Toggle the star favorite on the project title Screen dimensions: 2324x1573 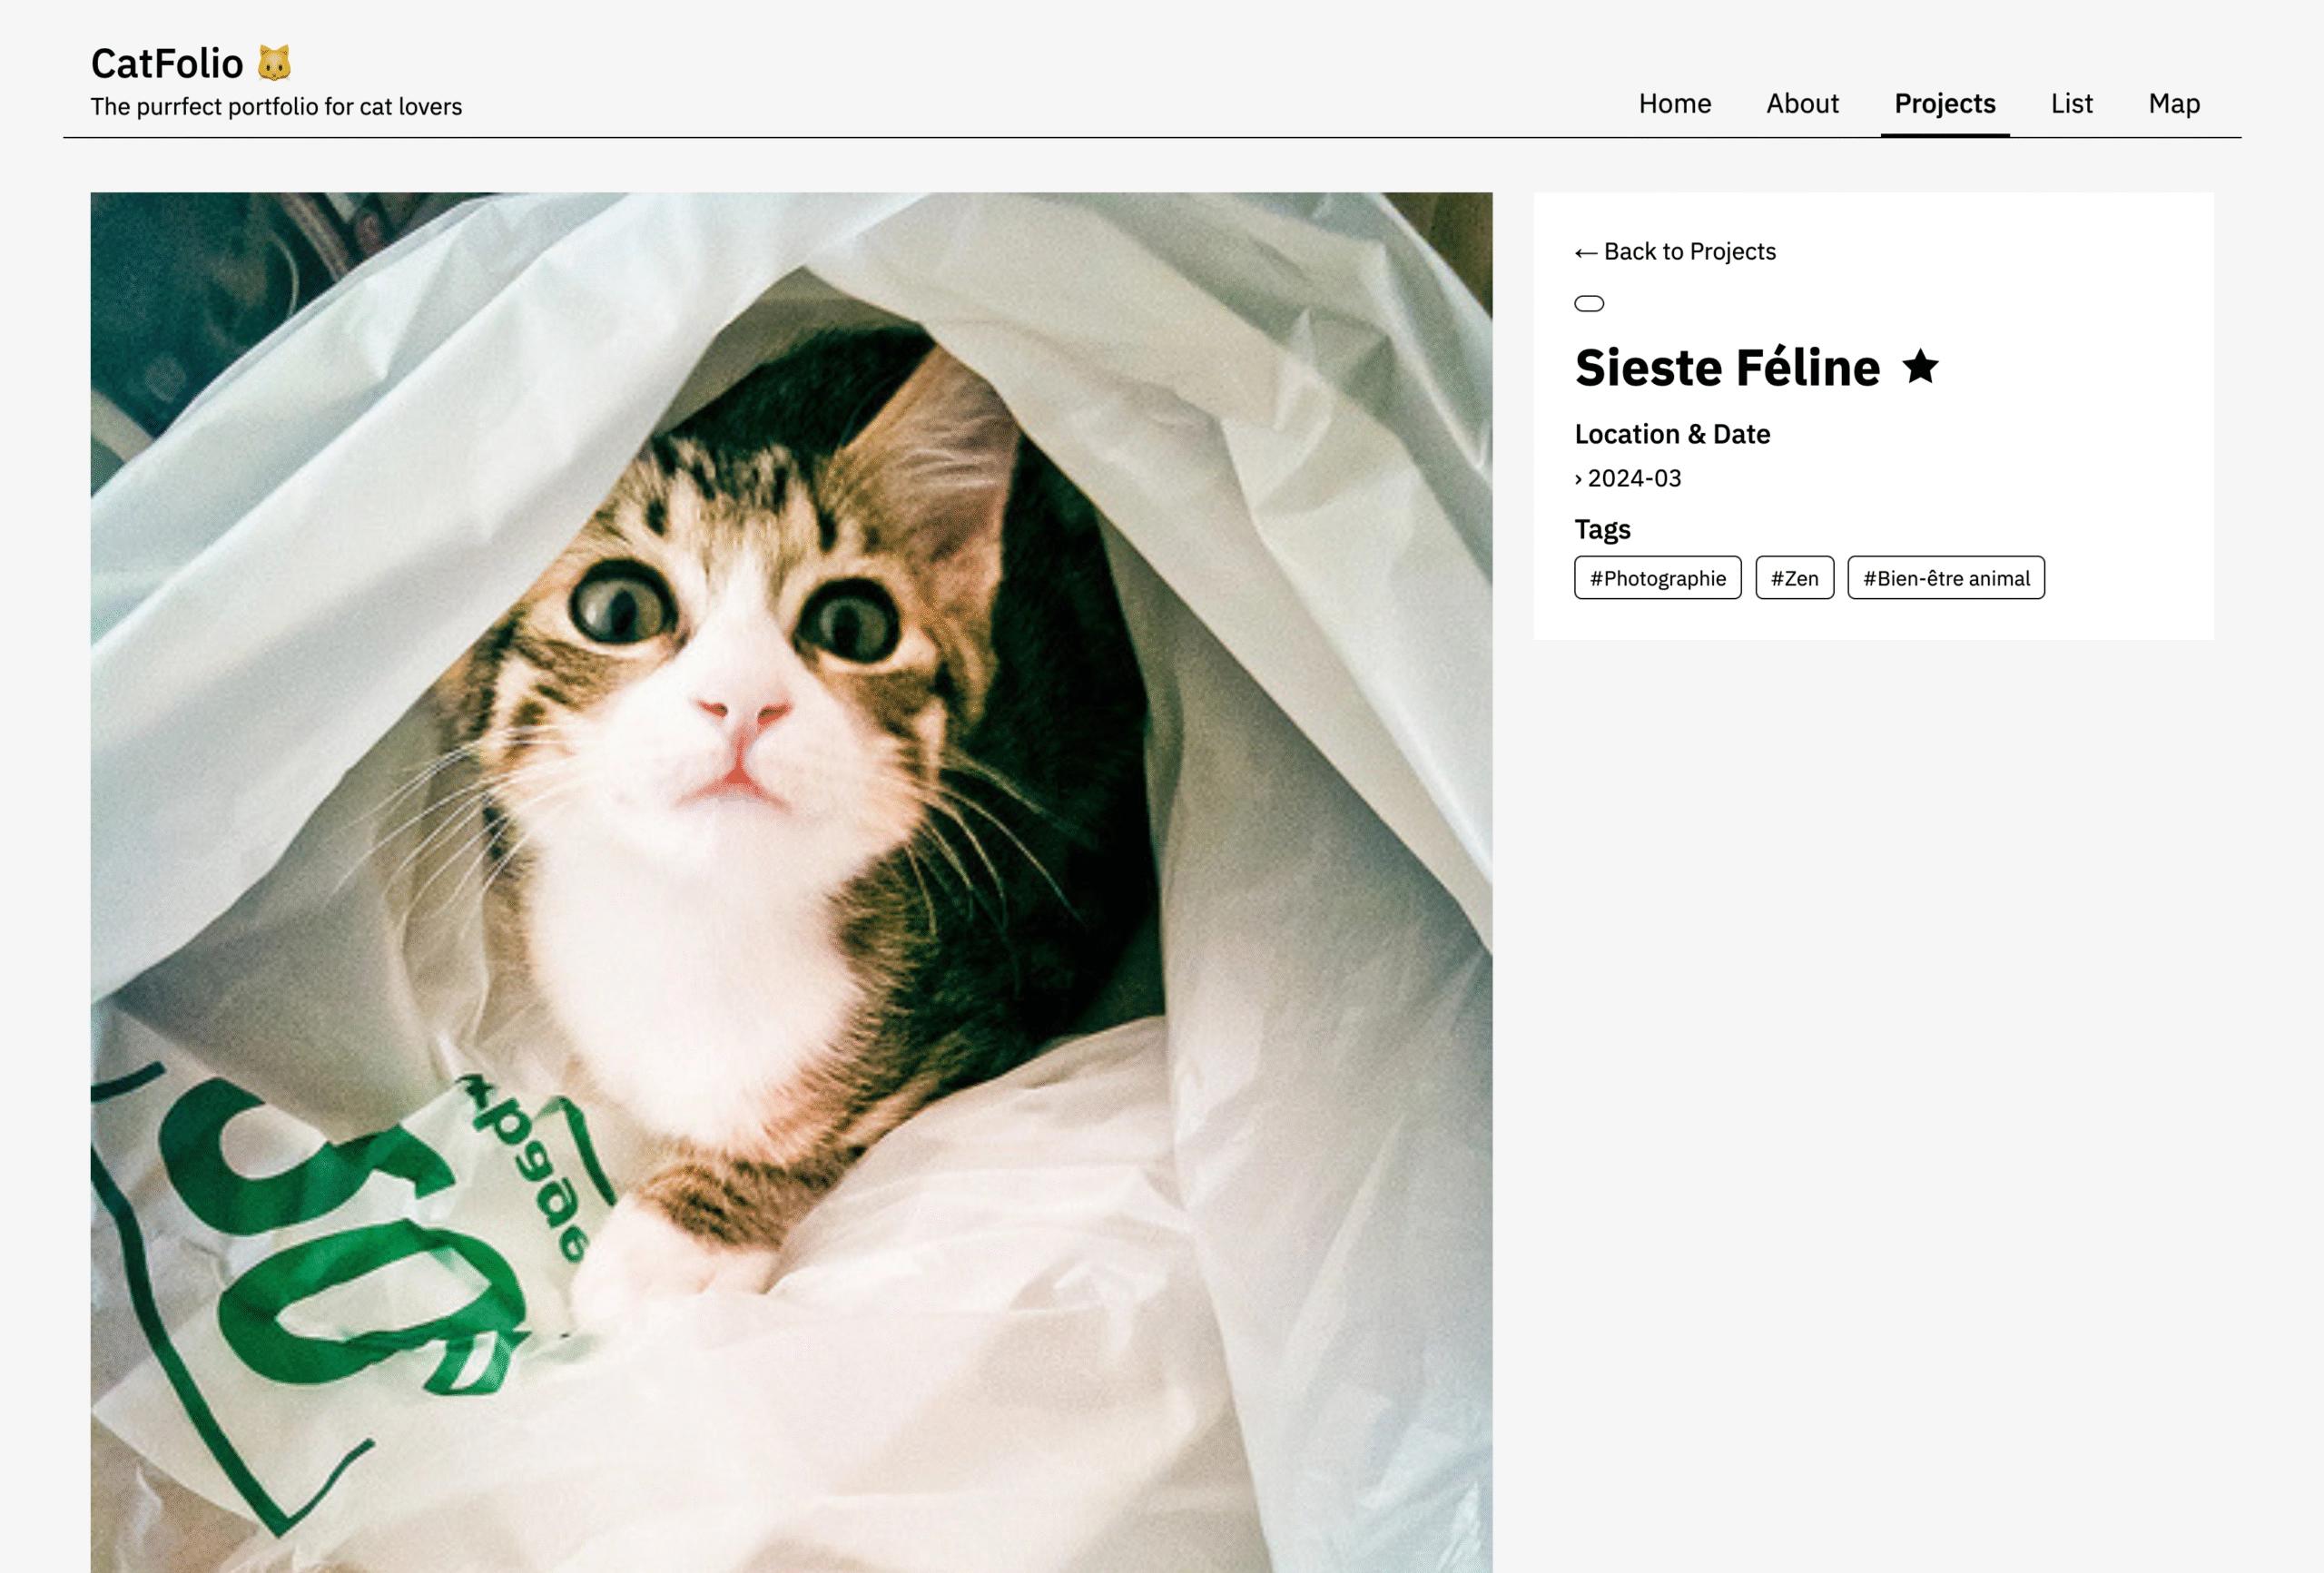1921,368
